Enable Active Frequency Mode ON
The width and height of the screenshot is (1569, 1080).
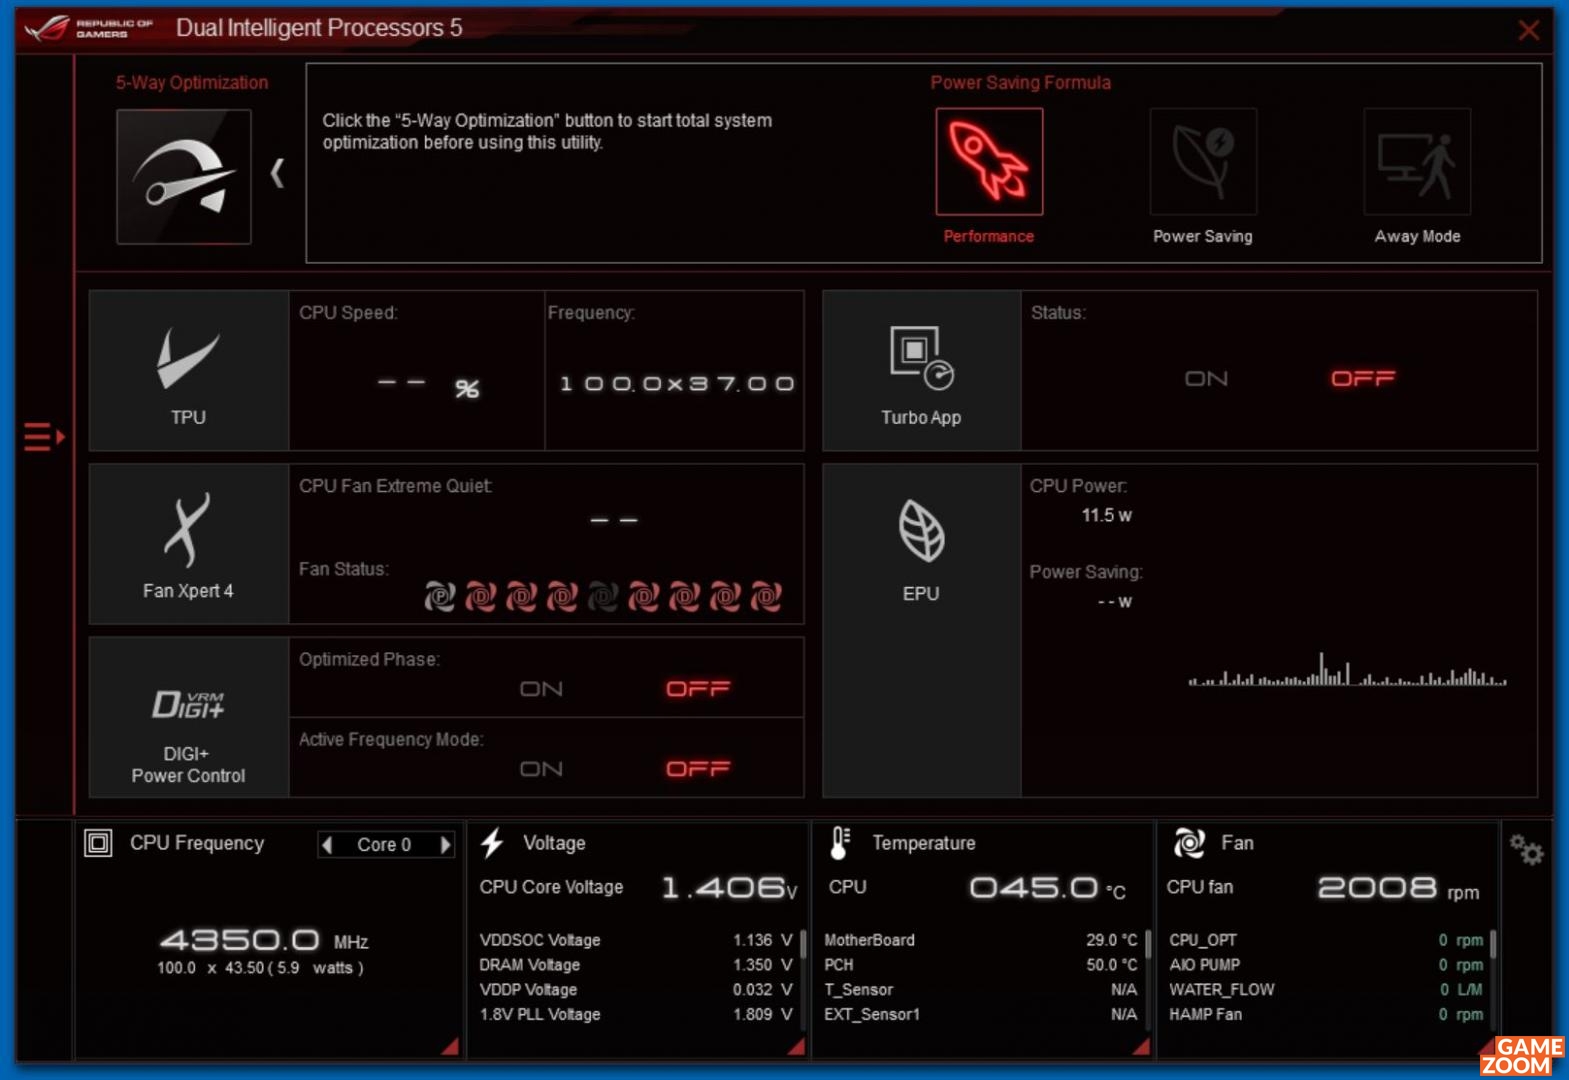tap(541, 769)
